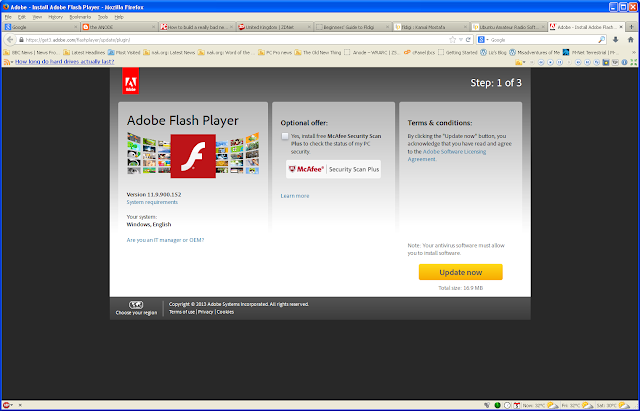Open the BBC News bookmark folder
This screenshot has width=640, height=411.
[31, 52]
